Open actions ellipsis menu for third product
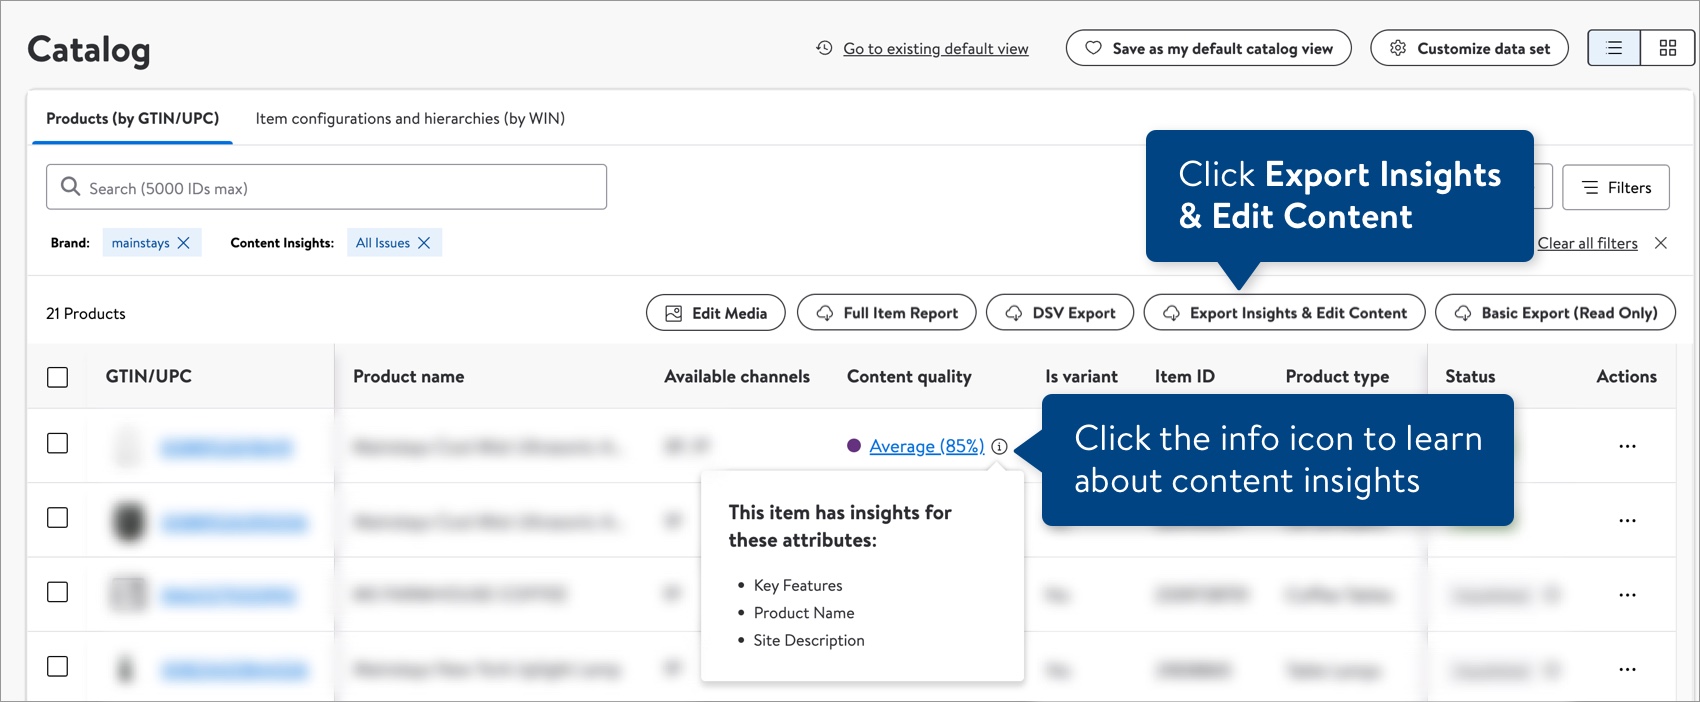The image size is (1700, 702). tap(1627, 595)
